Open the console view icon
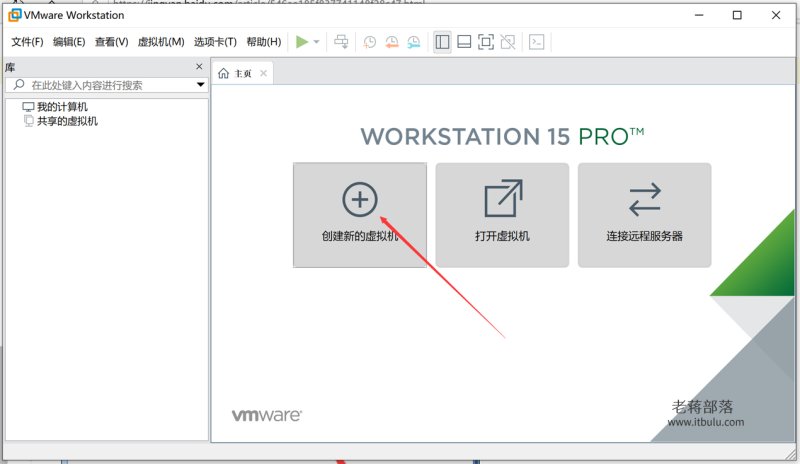The image size is (800, 464). tap(536, 42)
